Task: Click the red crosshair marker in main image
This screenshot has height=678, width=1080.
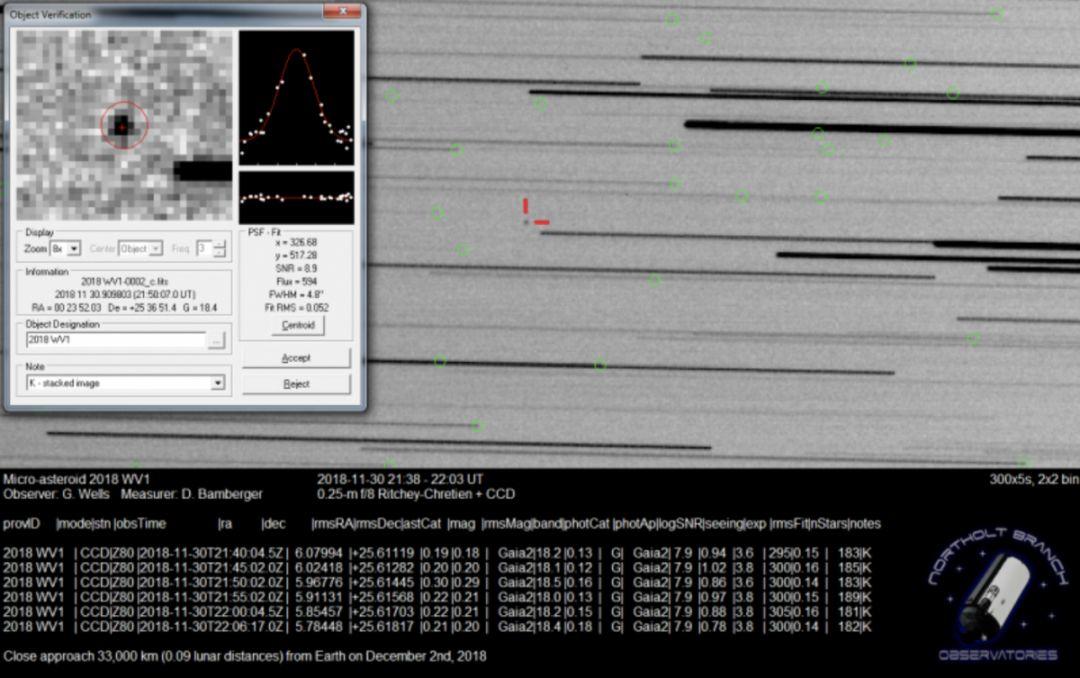Action: point(532,213)
